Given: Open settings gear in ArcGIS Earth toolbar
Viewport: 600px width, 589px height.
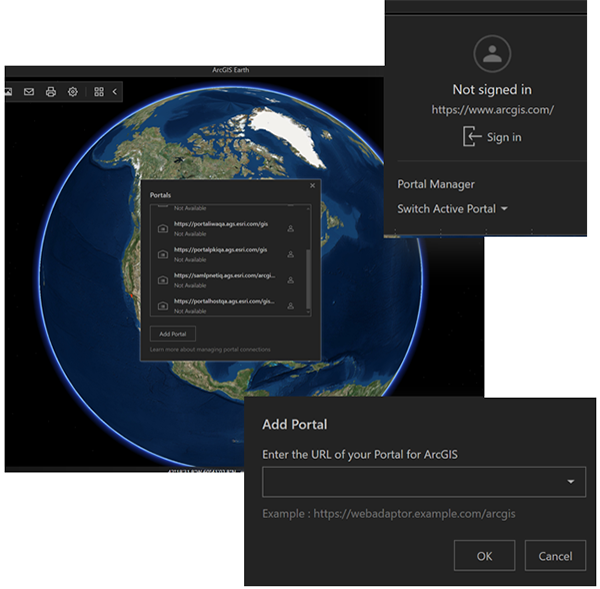Looking at the screenshot, I should 73,92.
